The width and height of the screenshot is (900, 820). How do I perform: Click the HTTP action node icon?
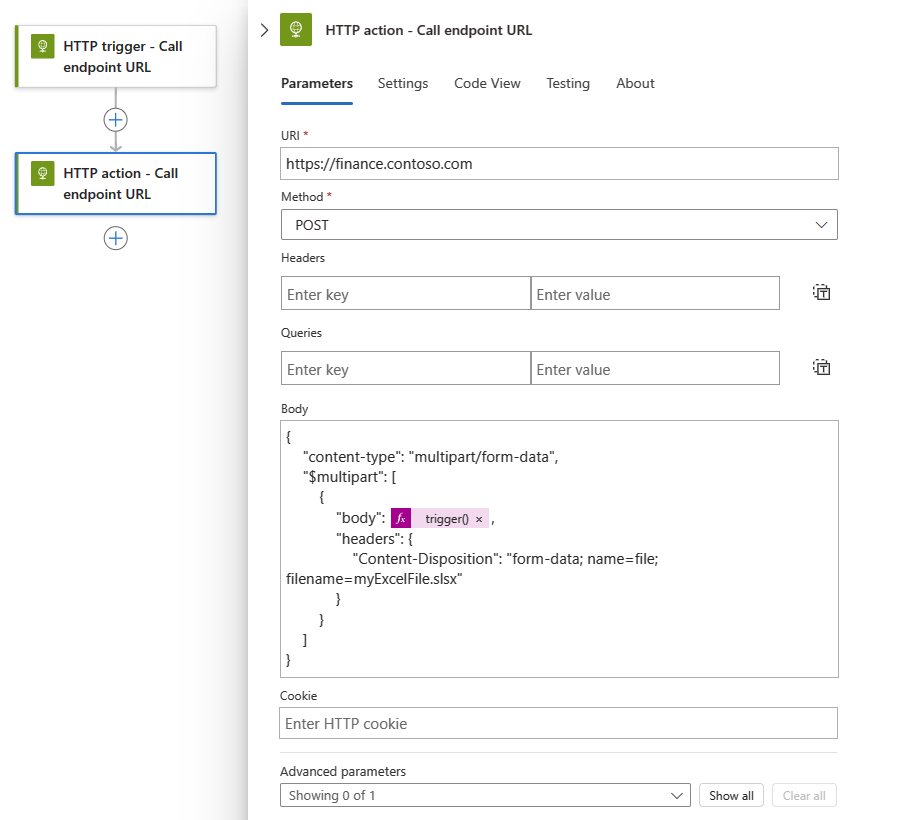pos(43,174)
